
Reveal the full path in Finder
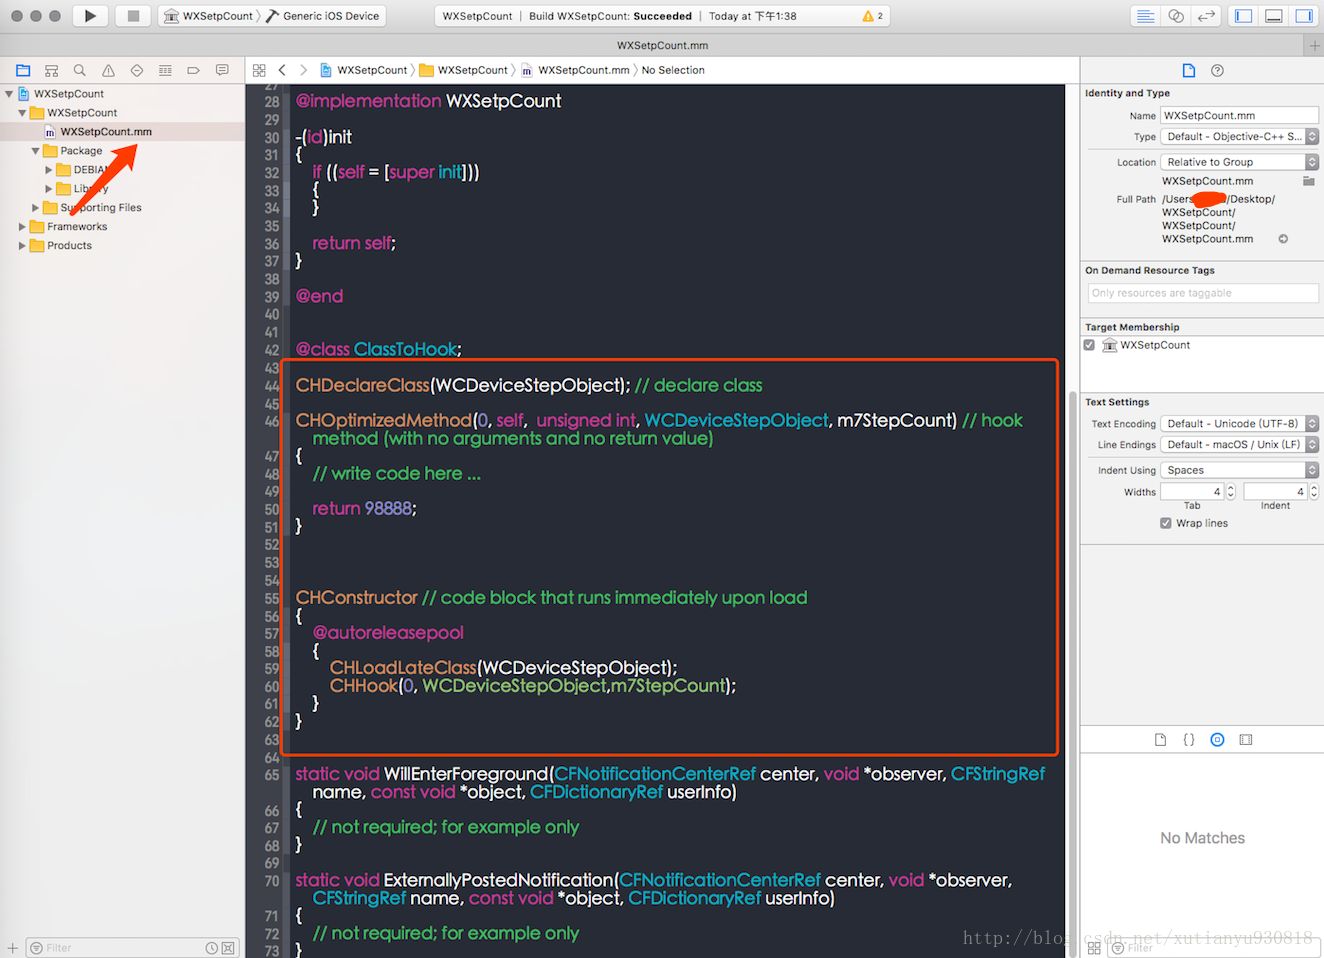1283,239
